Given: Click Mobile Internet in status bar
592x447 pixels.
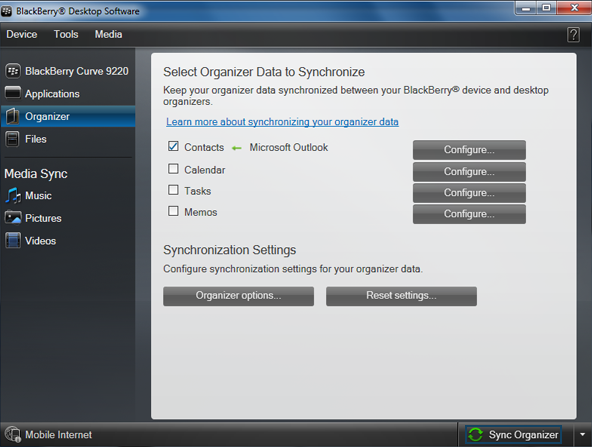Looking at the screenshot, I should (x=59, y=435).
